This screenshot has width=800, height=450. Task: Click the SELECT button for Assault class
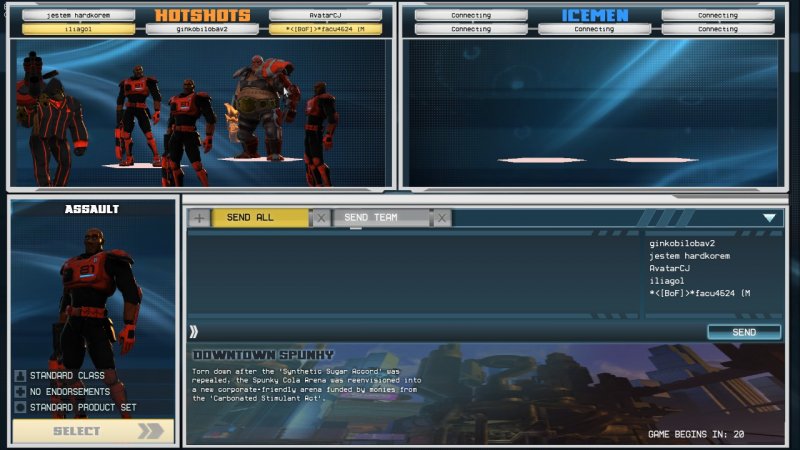[x=93, y=431]
